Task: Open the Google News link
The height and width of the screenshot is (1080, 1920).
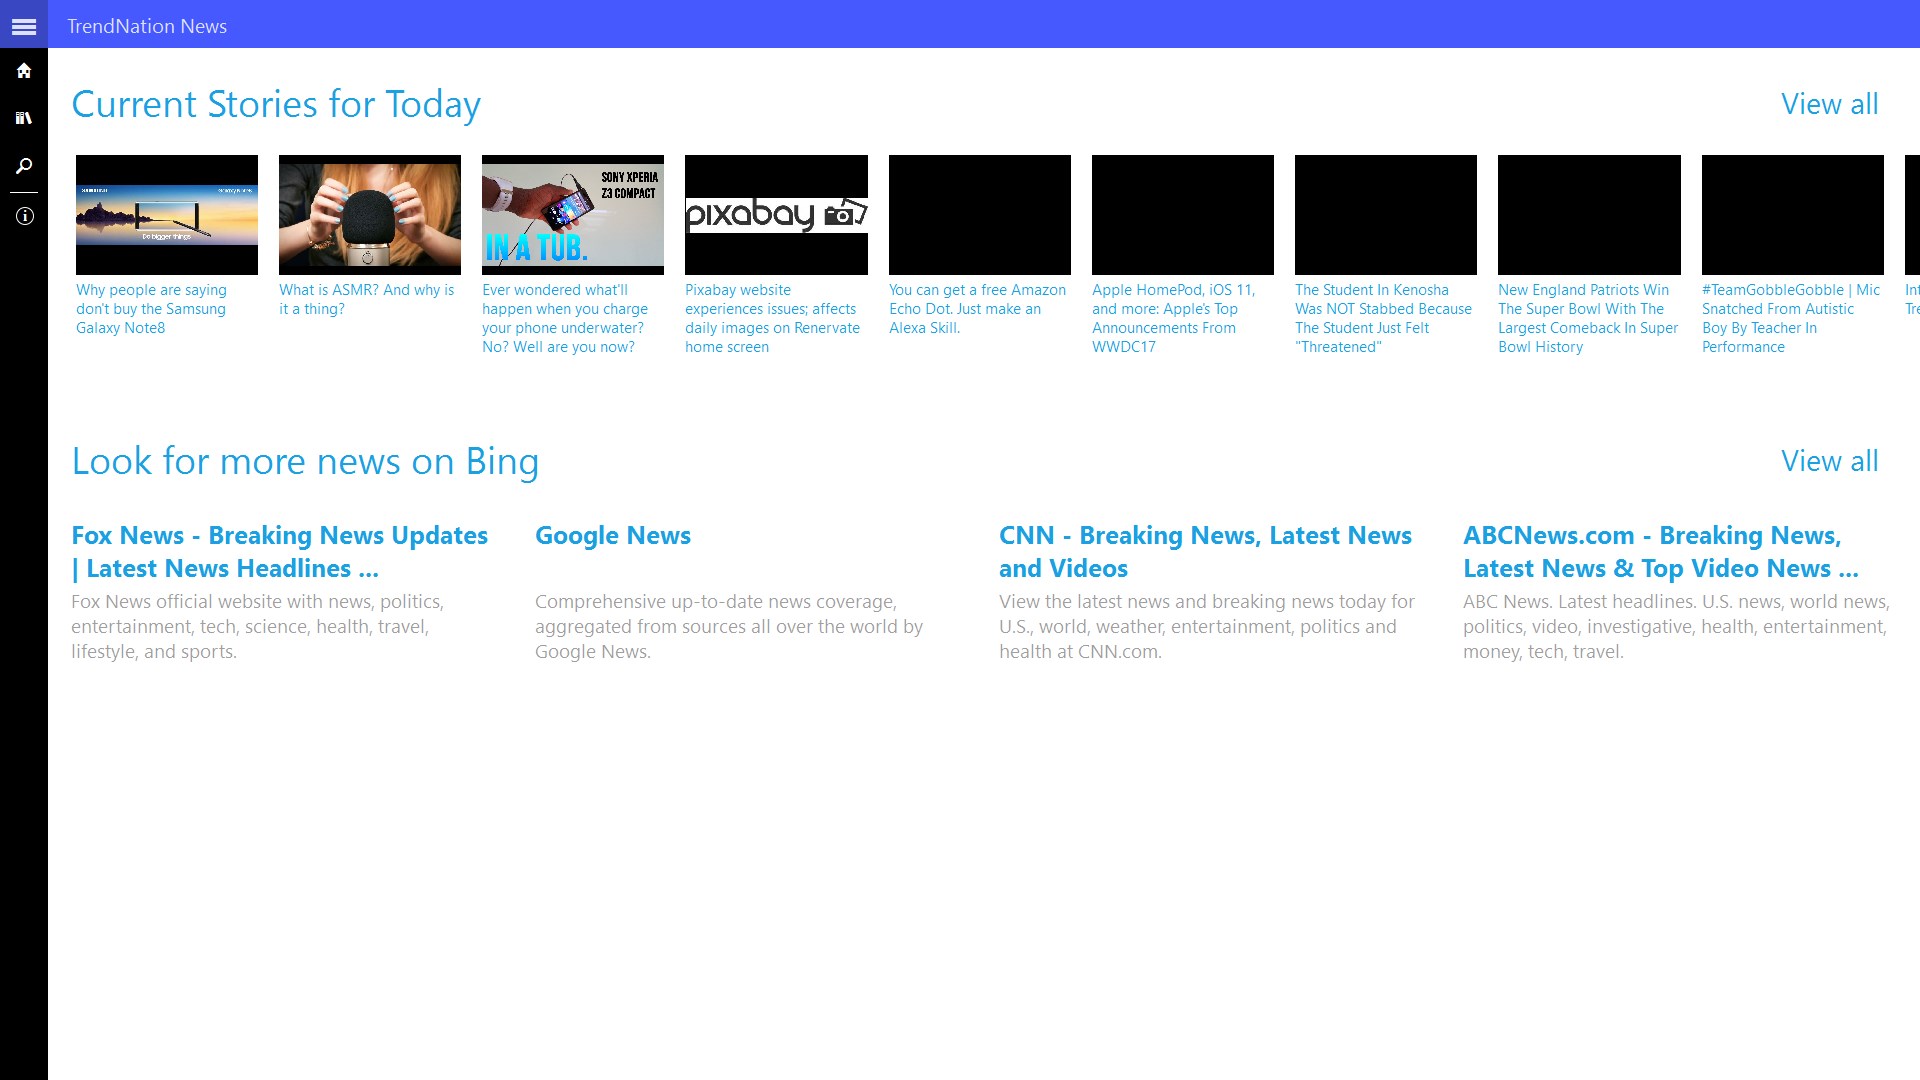Action: click(x=612, y=535)
